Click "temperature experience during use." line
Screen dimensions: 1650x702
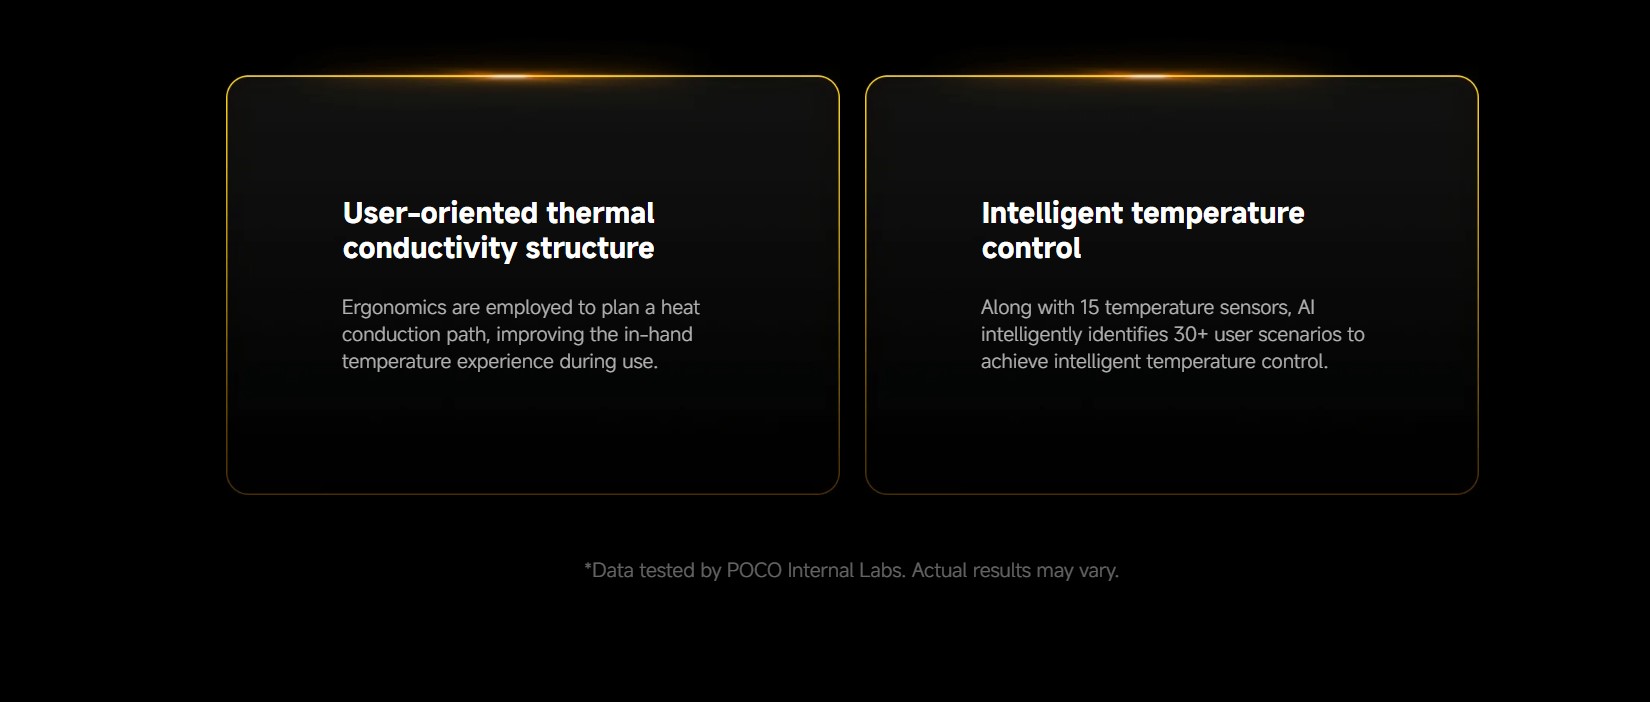(x=499, y=361)
